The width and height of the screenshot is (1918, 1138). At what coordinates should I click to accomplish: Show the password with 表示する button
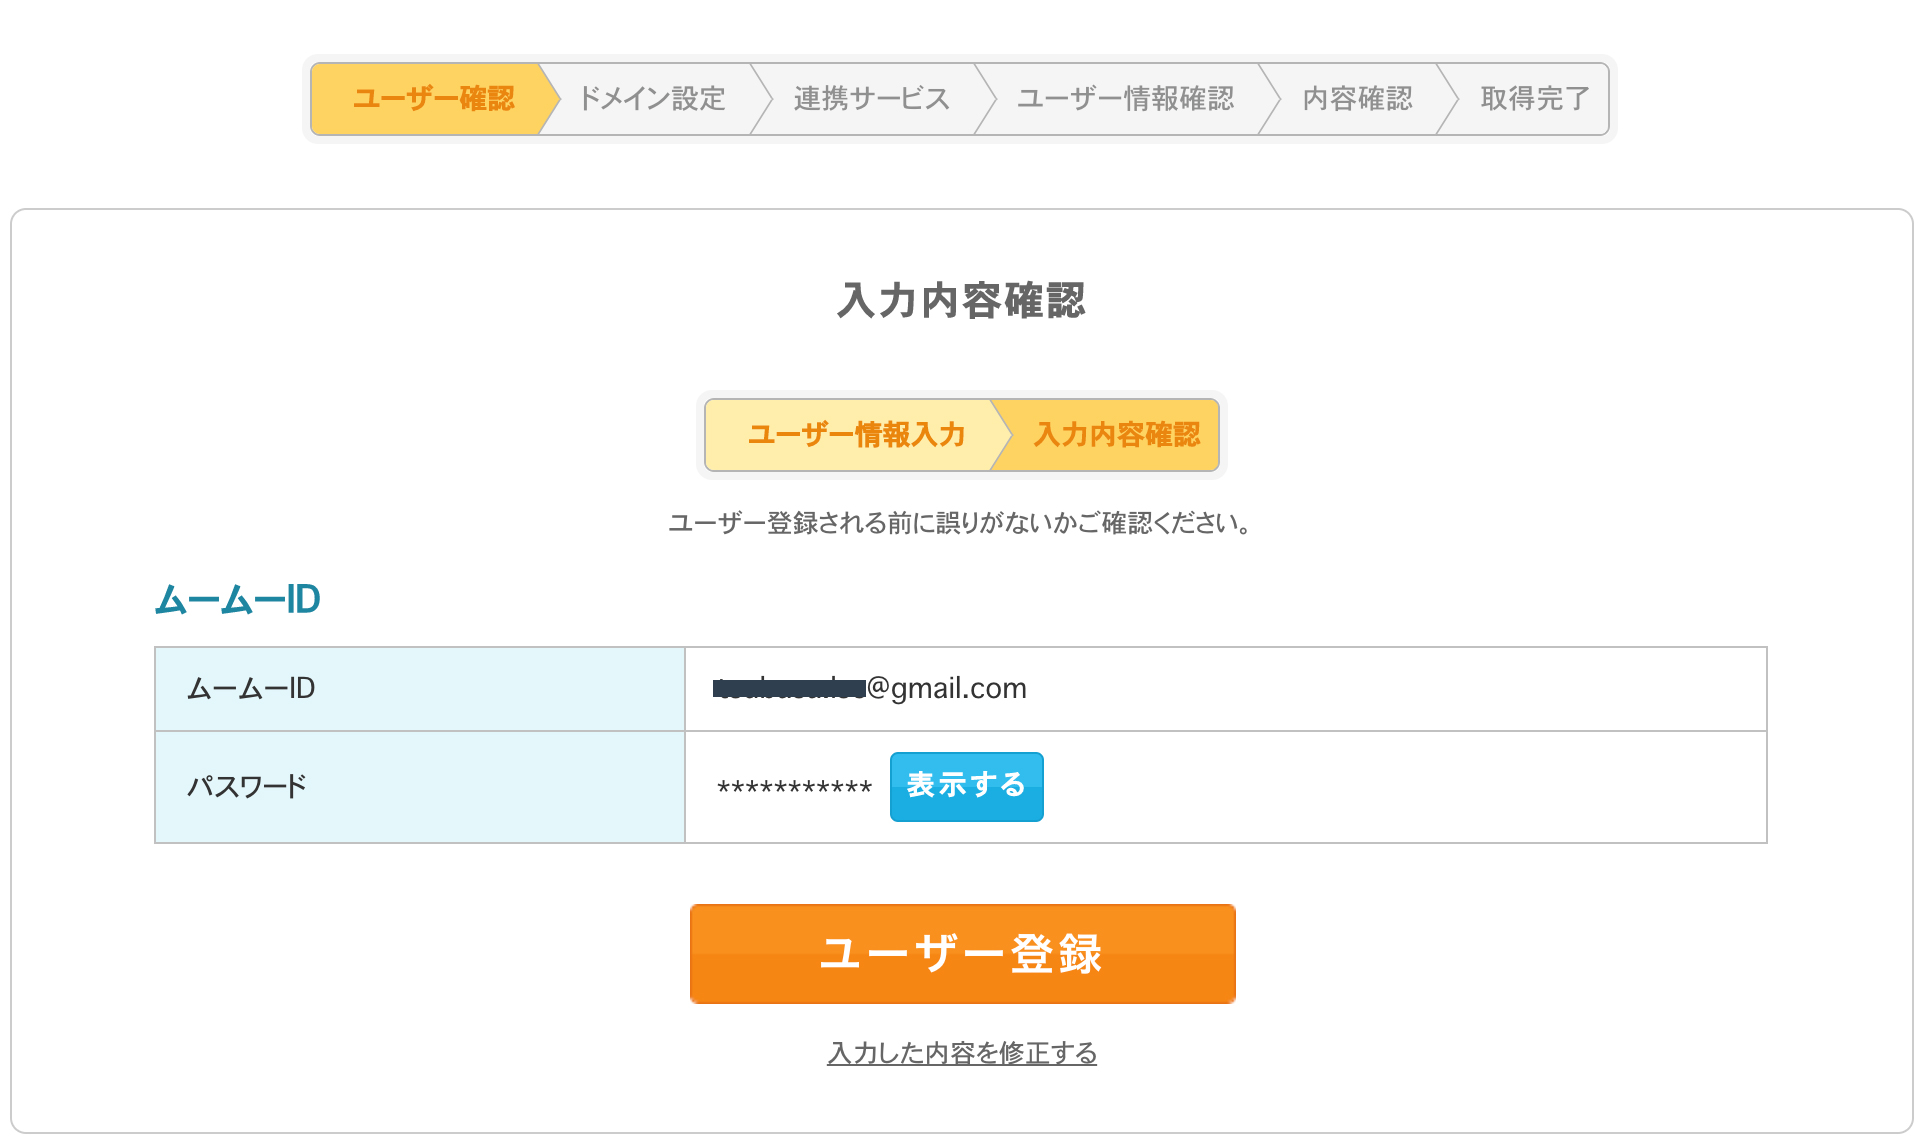click(x=966, y=786)
